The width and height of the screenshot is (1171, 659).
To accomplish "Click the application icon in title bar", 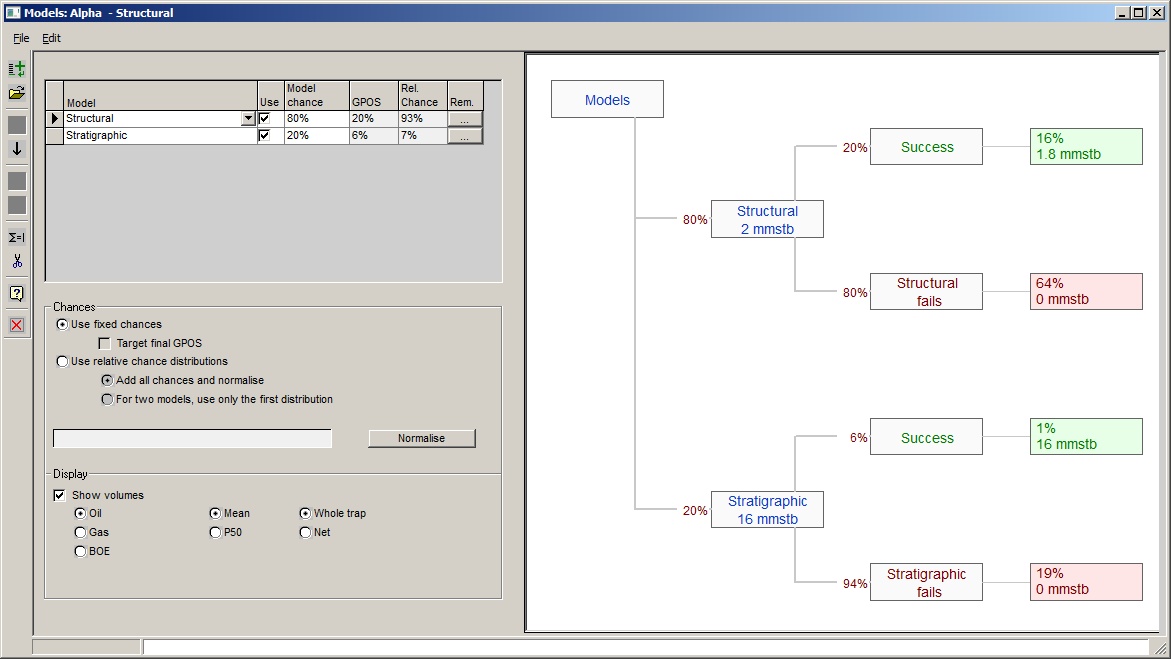I will click(x=12, y=13).
